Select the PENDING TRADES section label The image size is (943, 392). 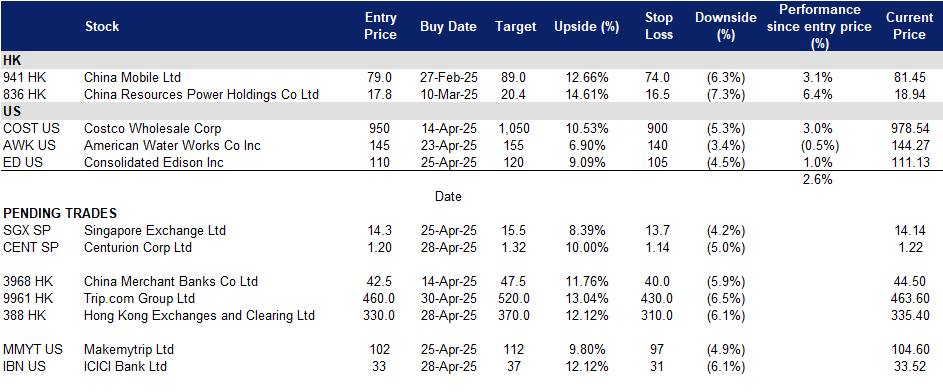point(60,213)
